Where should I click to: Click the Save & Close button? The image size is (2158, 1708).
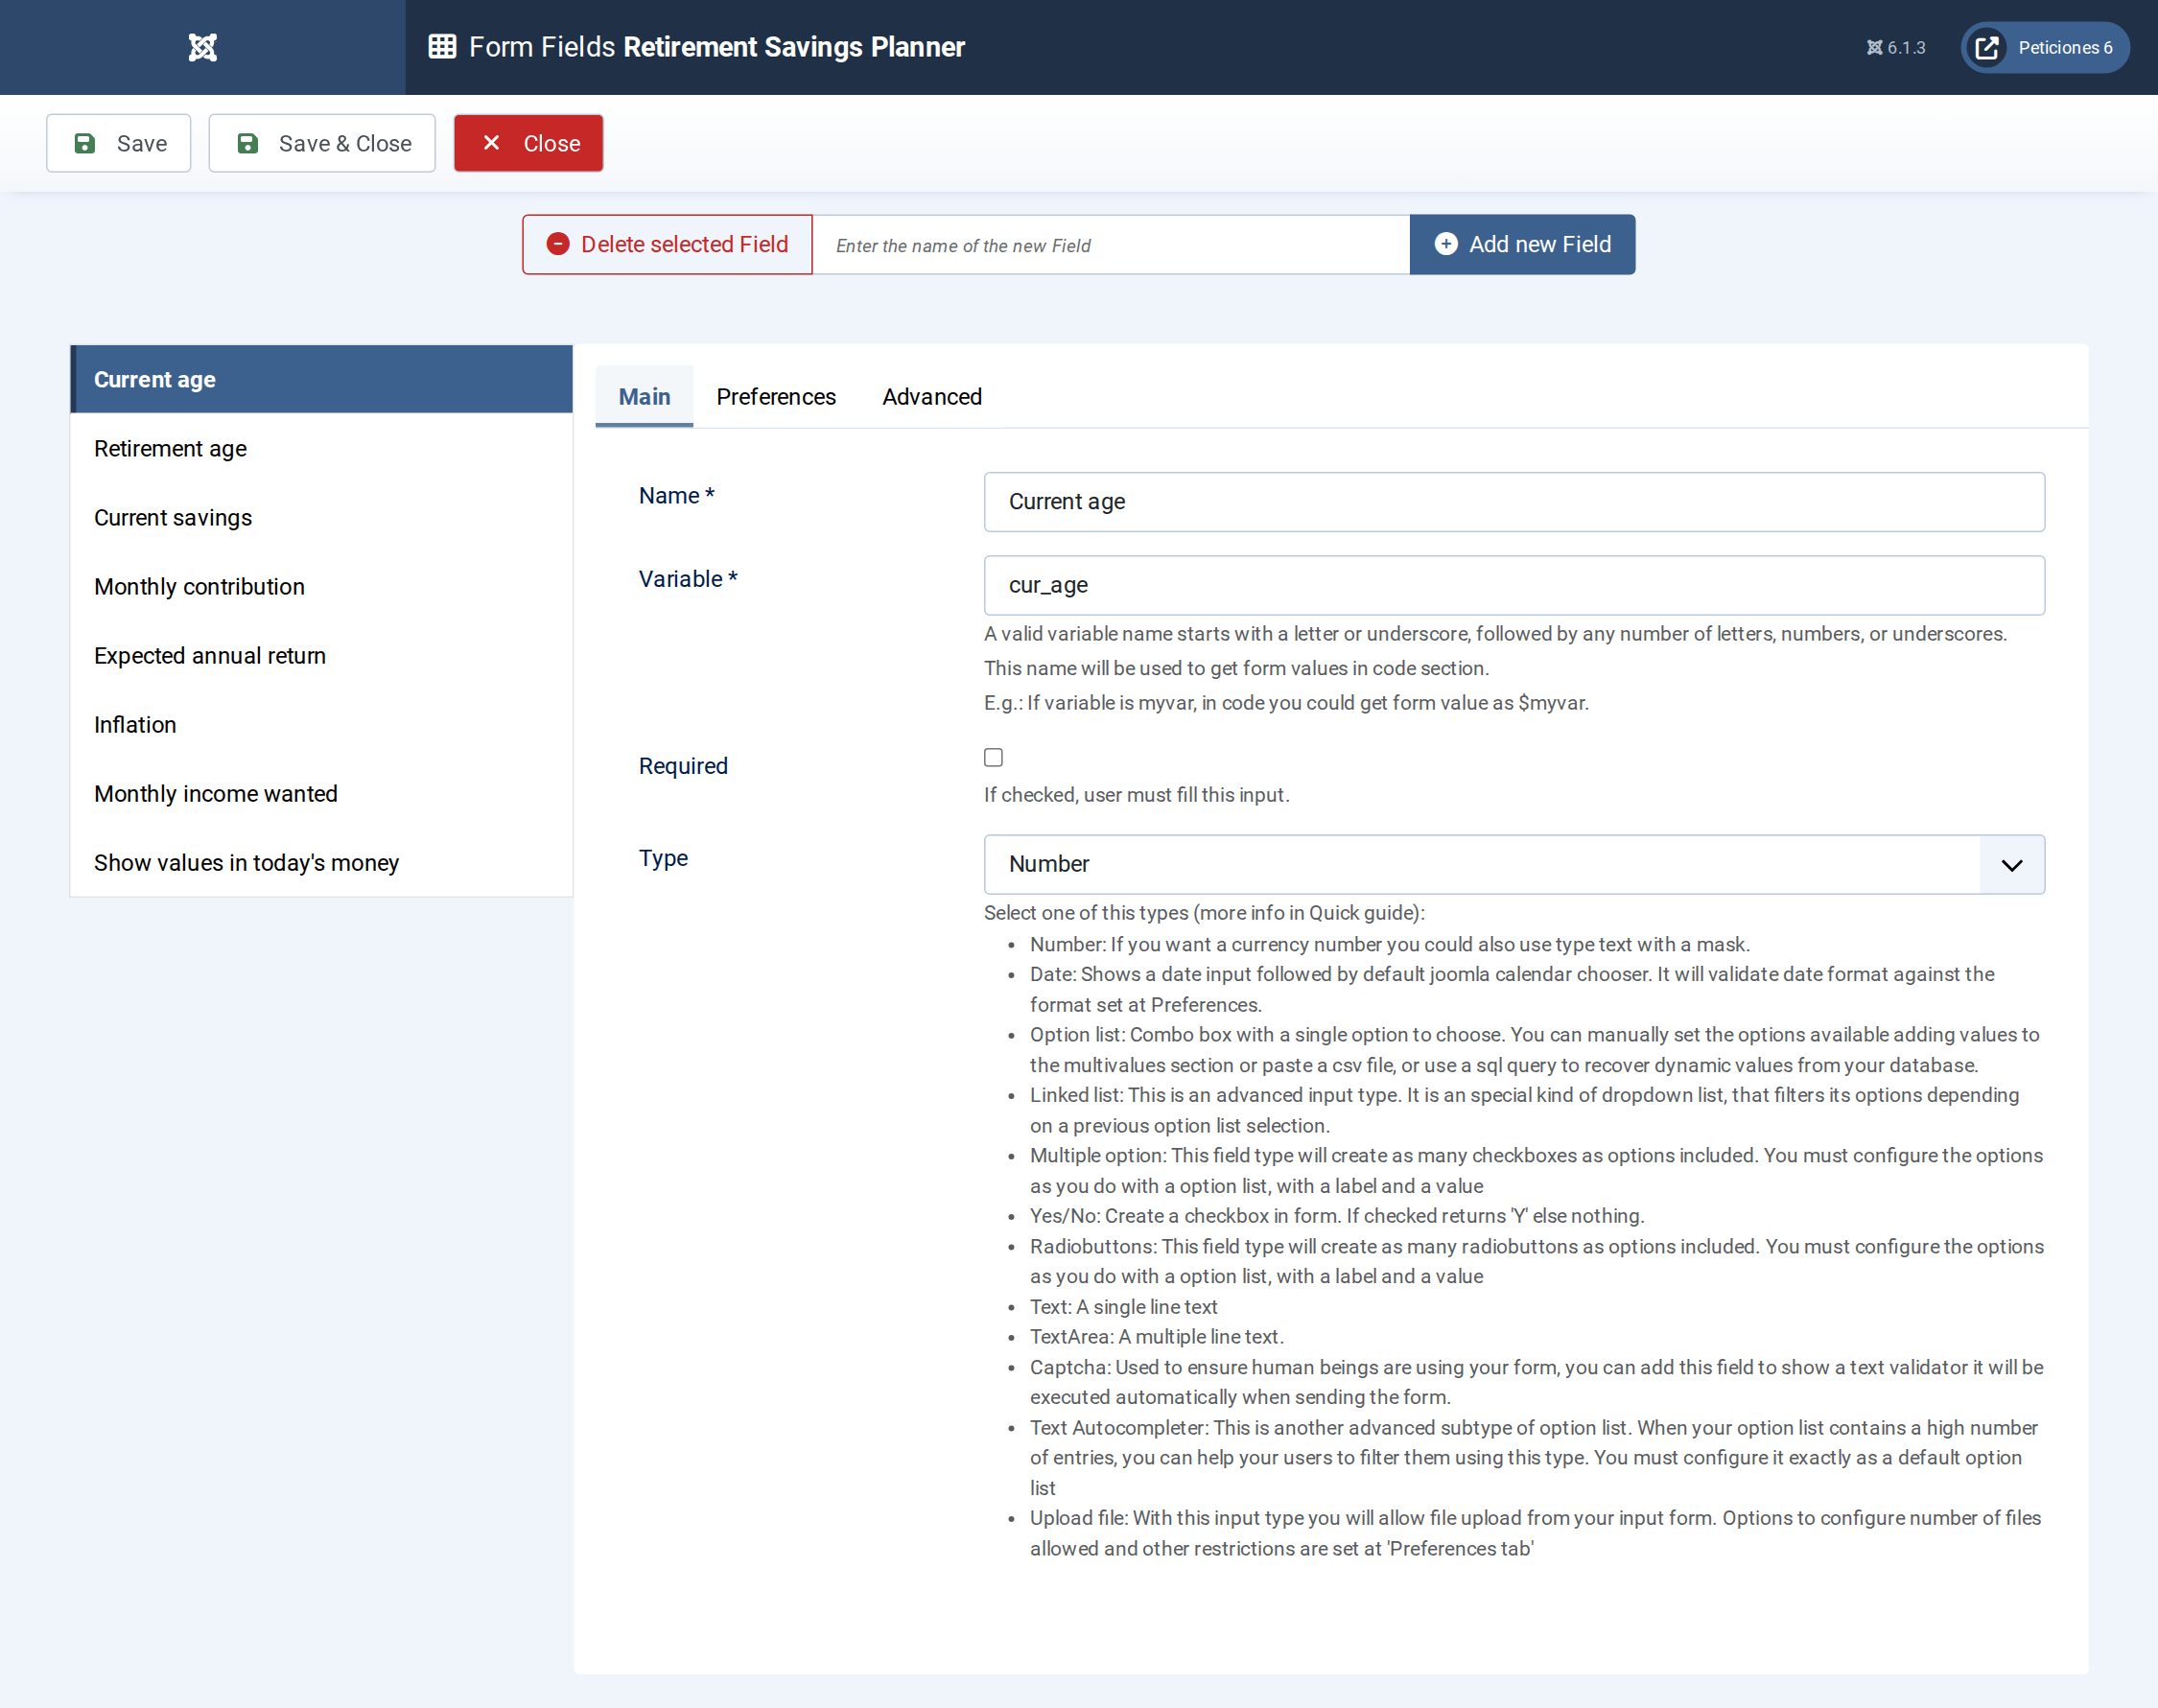point(322,143)
